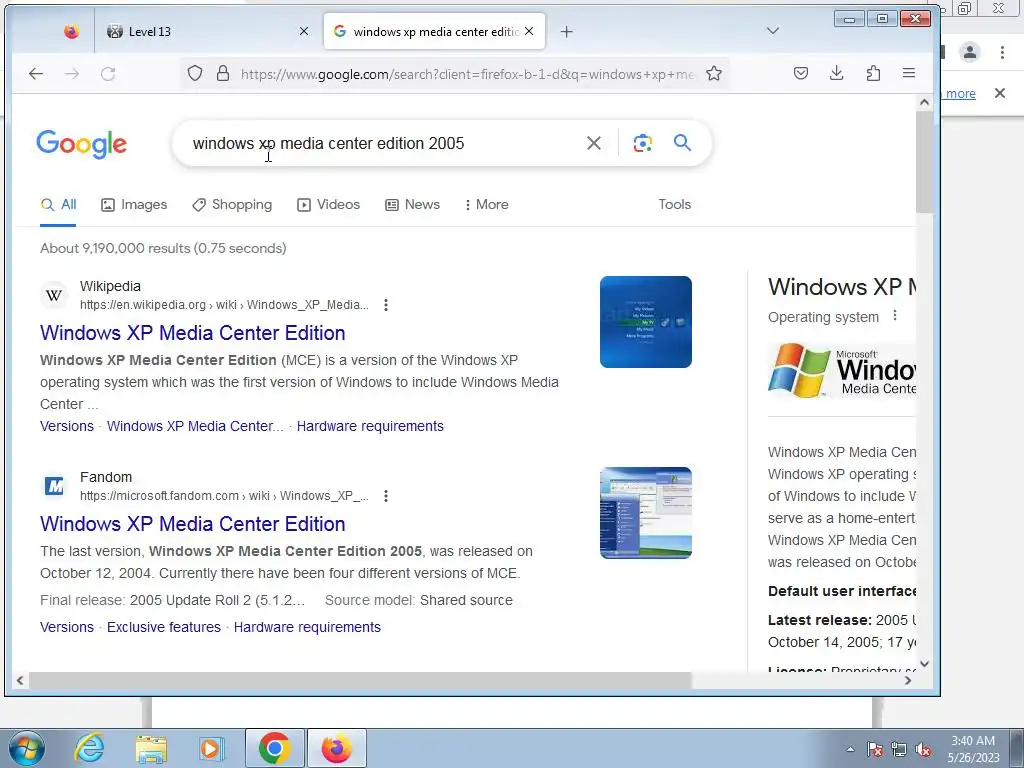Switch to the Images results tab
The image size is (1024, 768).
pos(134,204)
